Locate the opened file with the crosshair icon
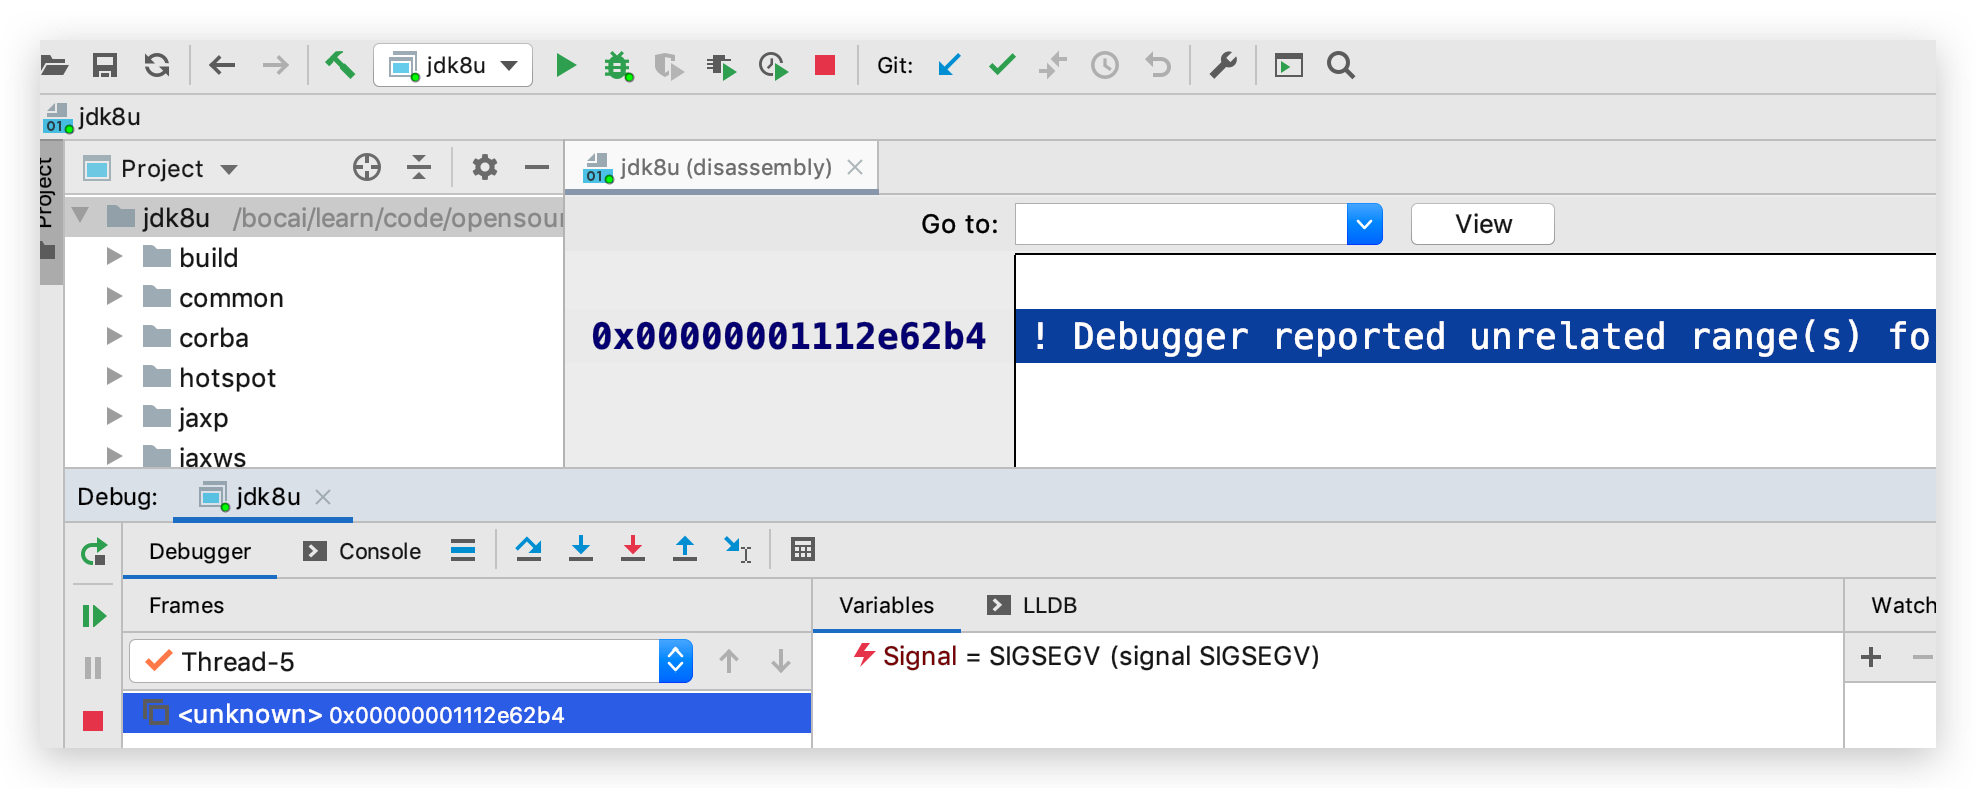Image resolution: width=1976 pixels, height=788 pixels. click(367, 167)
